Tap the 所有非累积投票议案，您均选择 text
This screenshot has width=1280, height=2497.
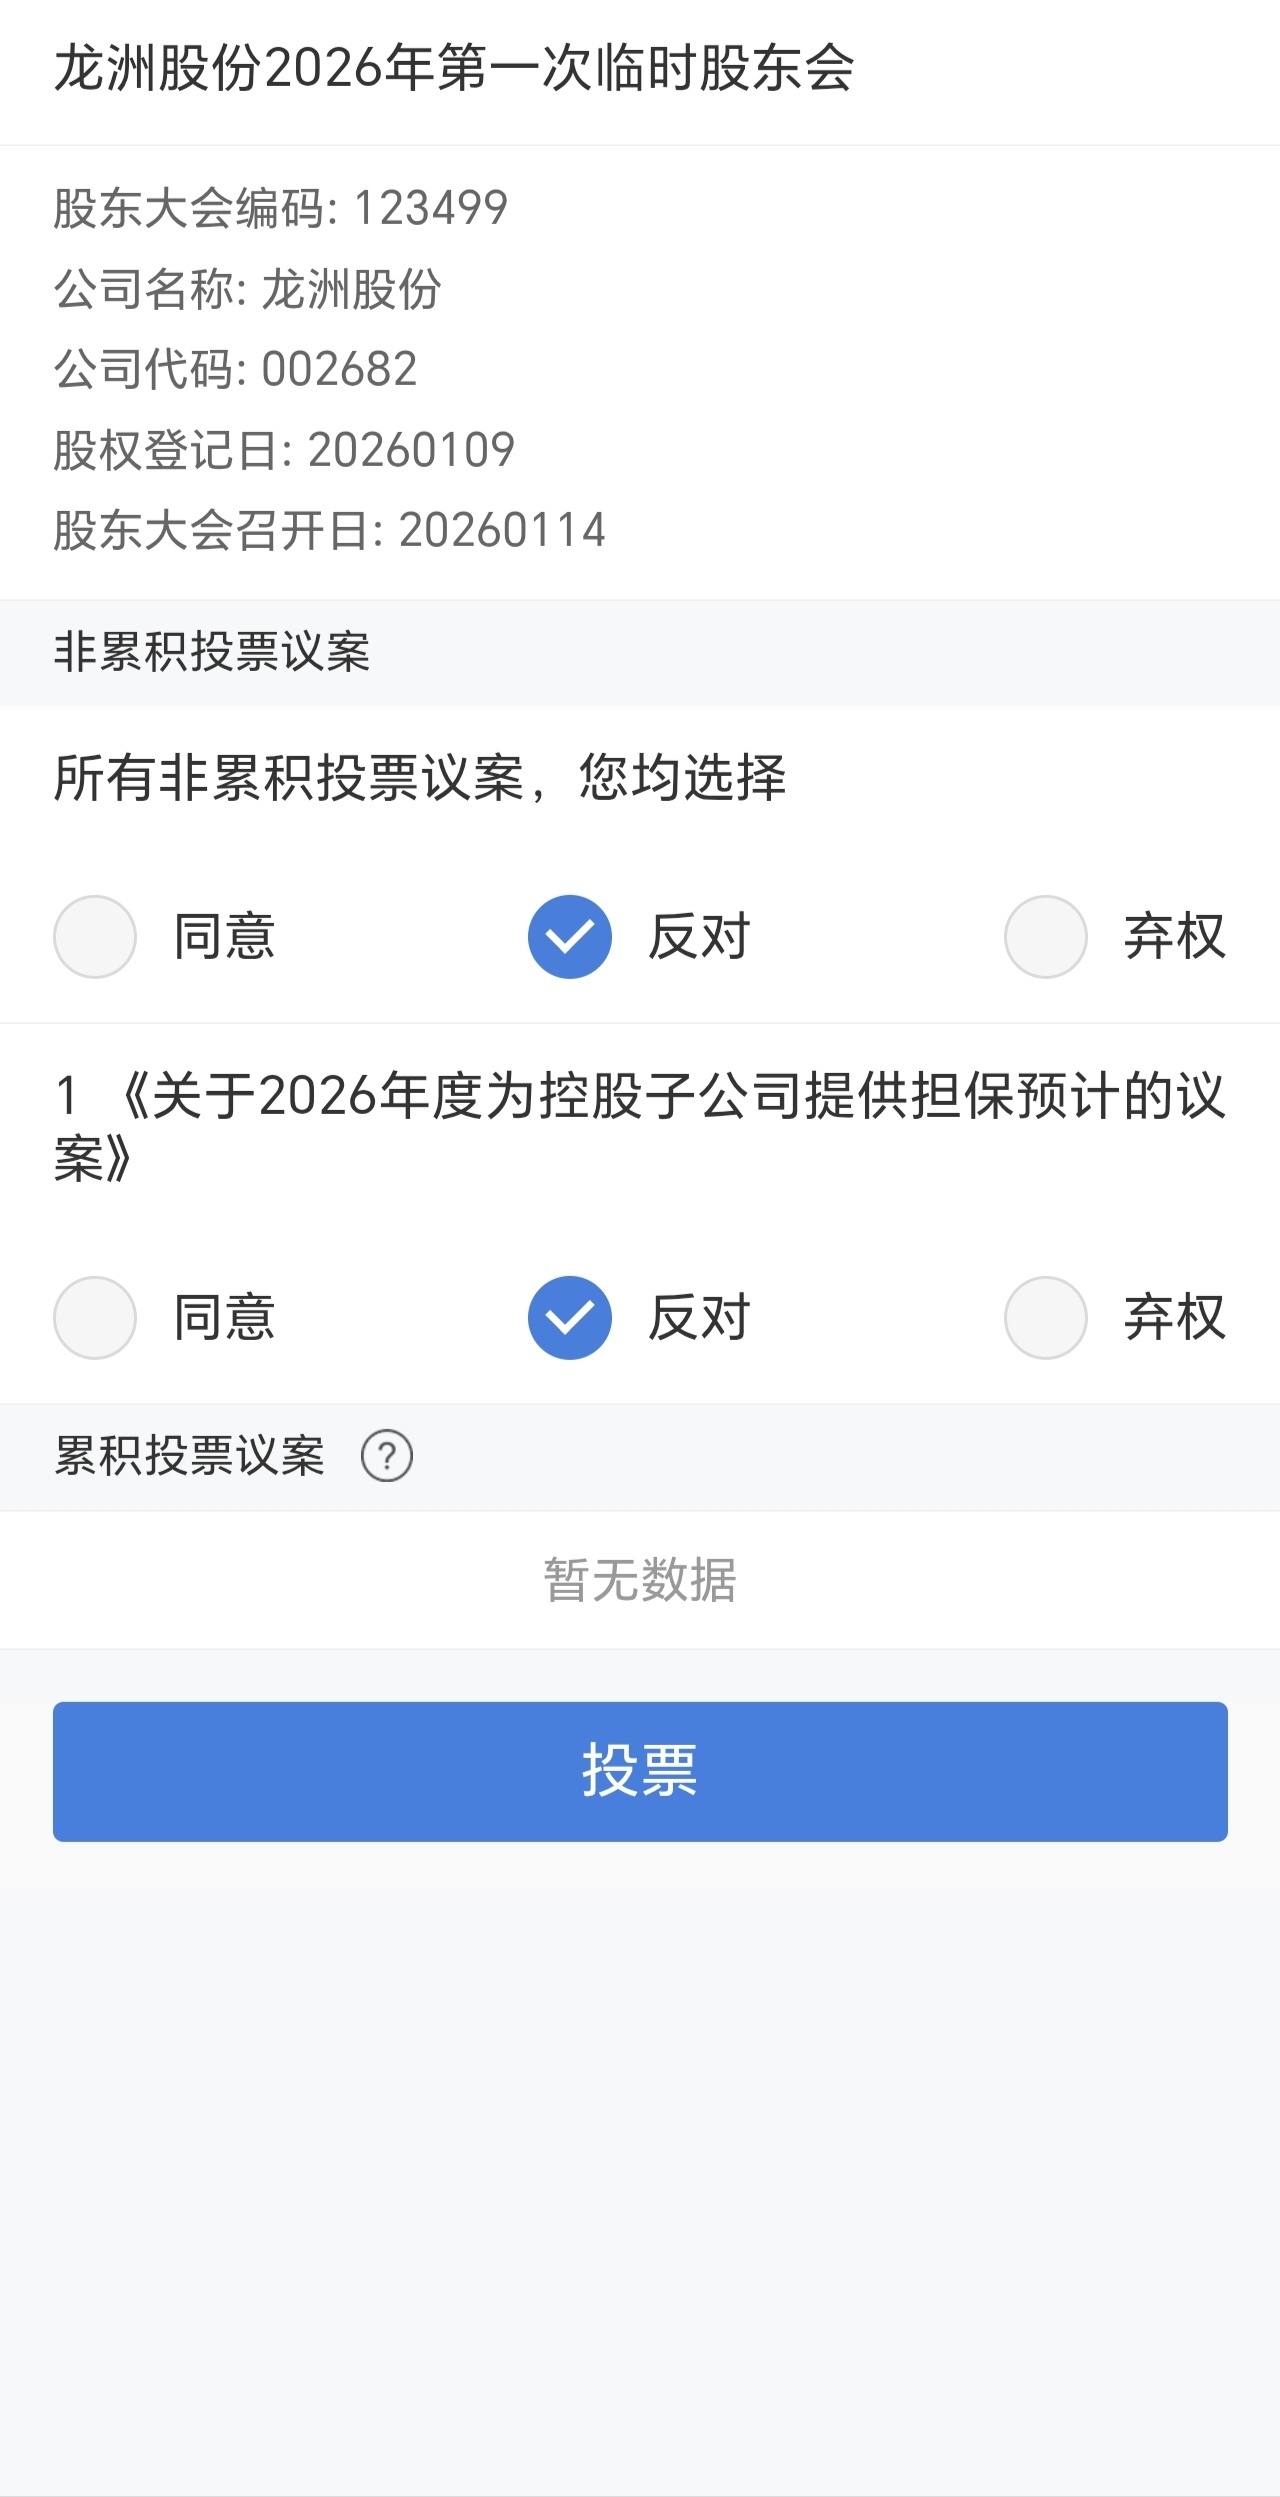(420, 778)
